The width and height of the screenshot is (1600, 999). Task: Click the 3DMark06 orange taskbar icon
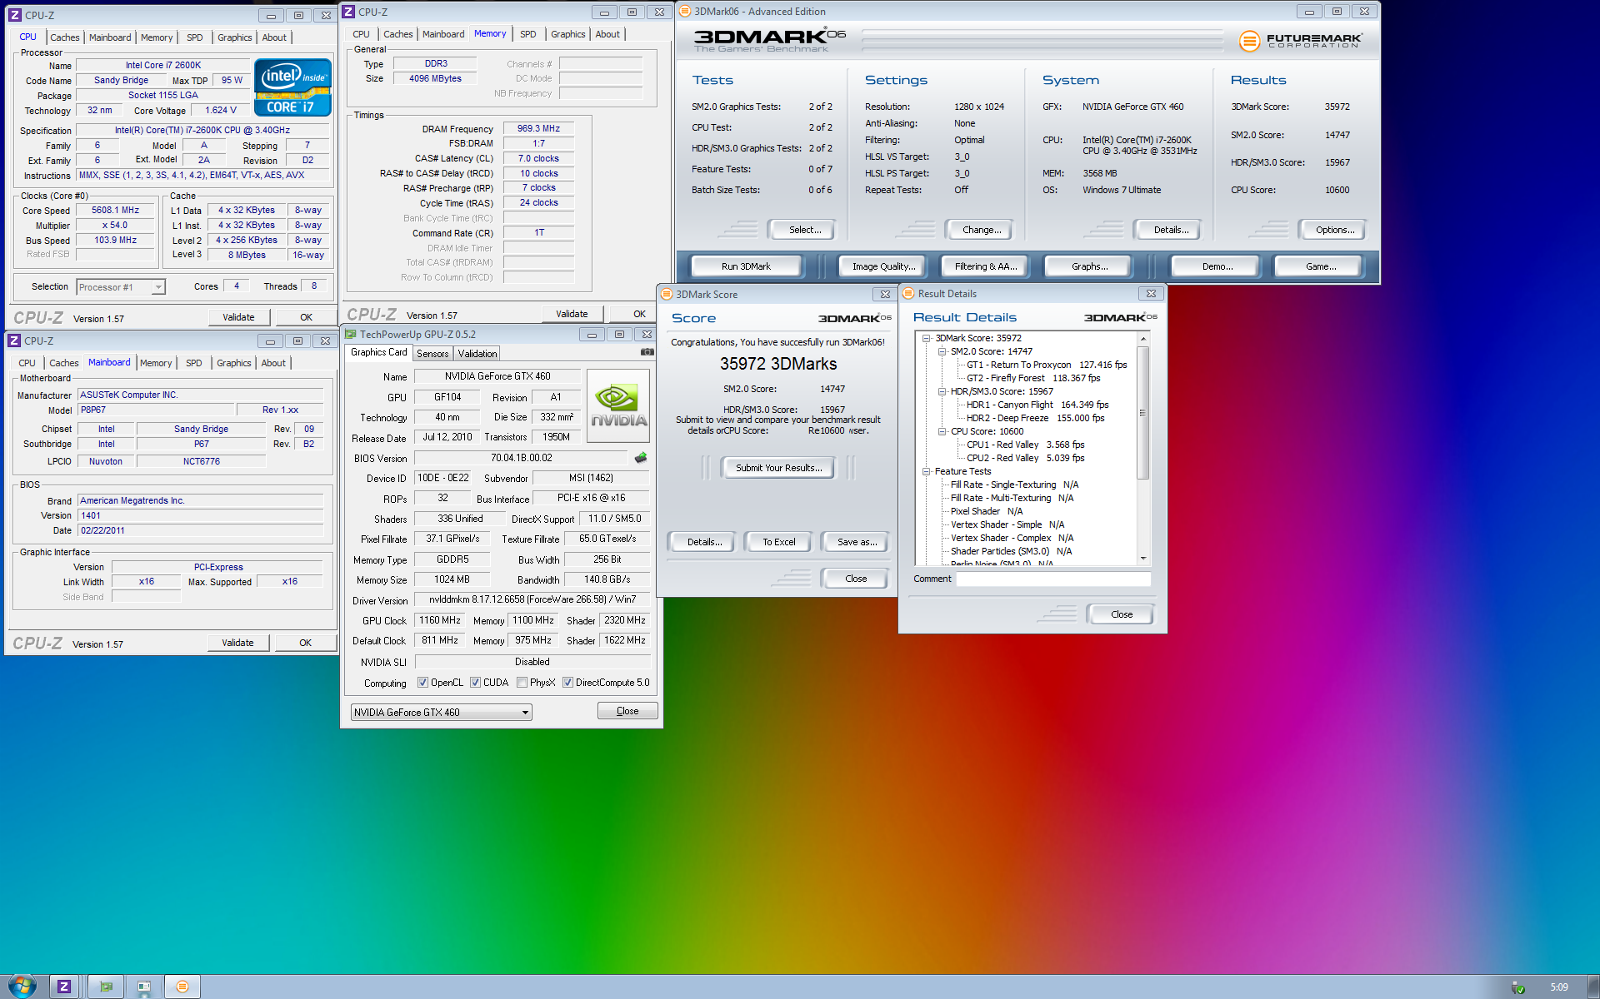coord(182,986)
